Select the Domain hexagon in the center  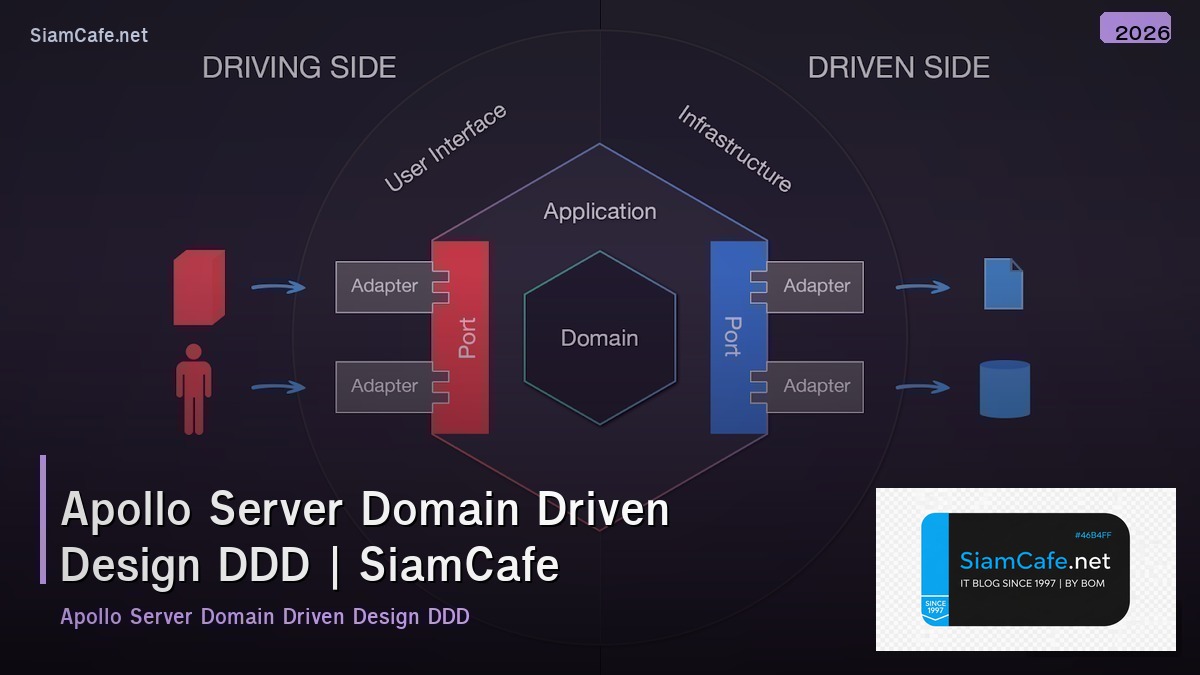(x=600, y=338)
